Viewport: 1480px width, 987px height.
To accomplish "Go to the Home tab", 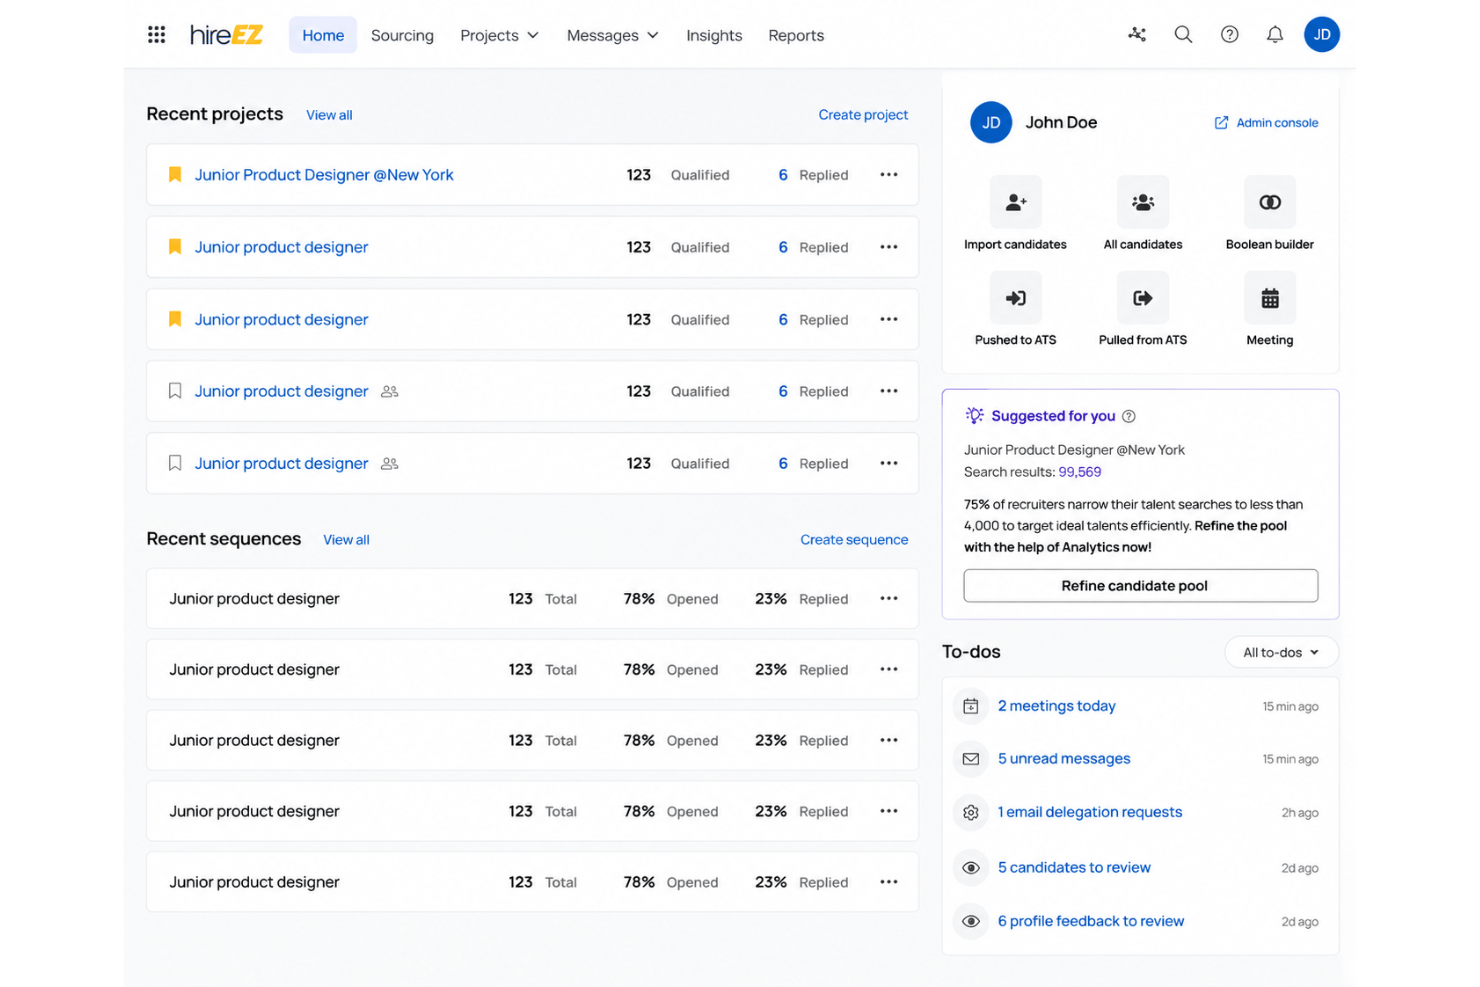I will [x=323, y=35].
